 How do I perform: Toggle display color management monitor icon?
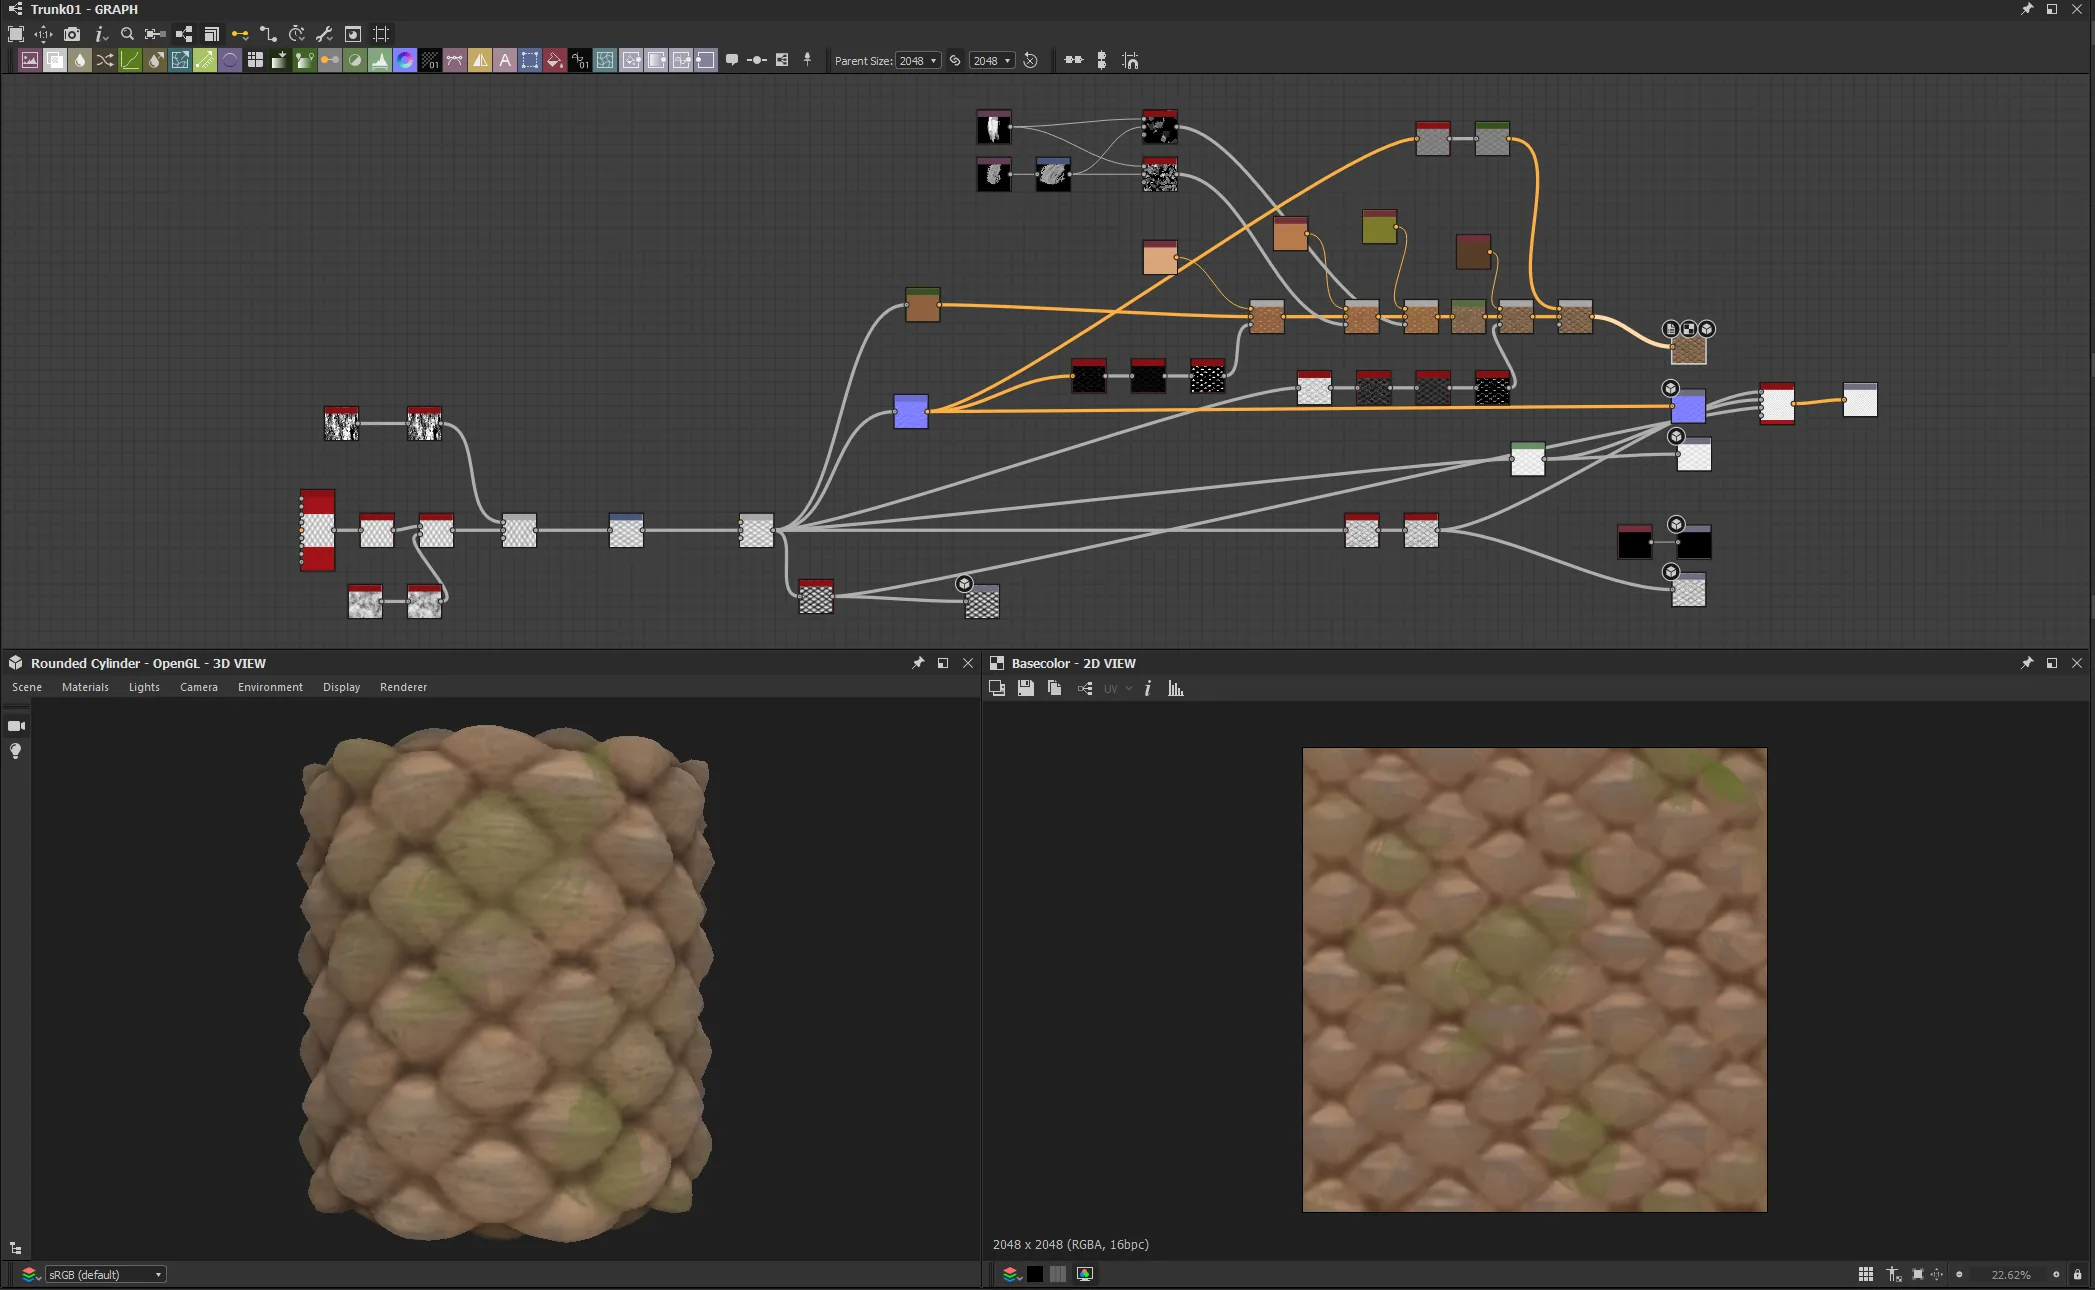click(x=1085, y=1274)
